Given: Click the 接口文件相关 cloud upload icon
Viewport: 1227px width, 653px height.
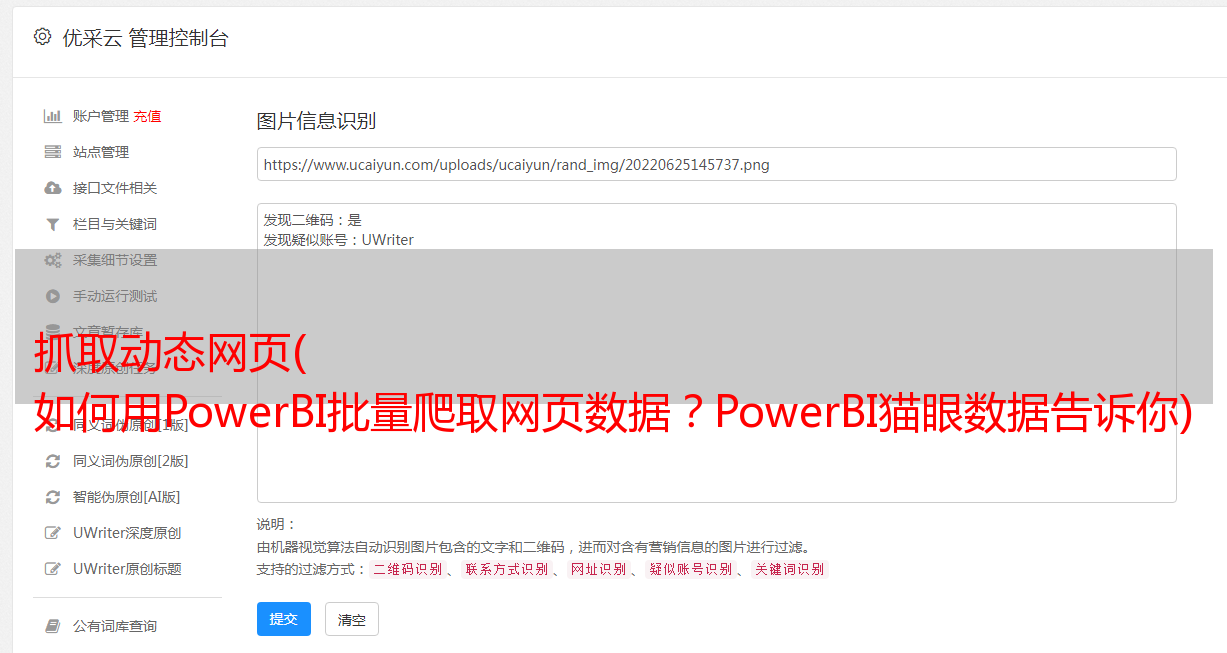Looking at the screenshot, I should [x=53, y=188].
